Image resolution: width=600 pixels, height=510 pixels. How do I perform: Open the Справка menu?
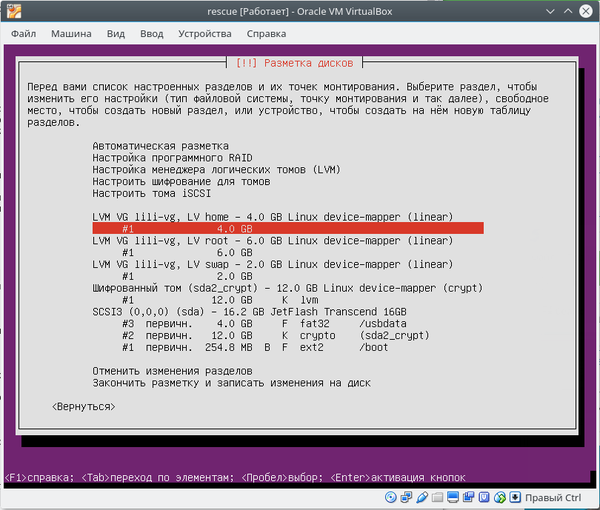click(x=266, y=34)
